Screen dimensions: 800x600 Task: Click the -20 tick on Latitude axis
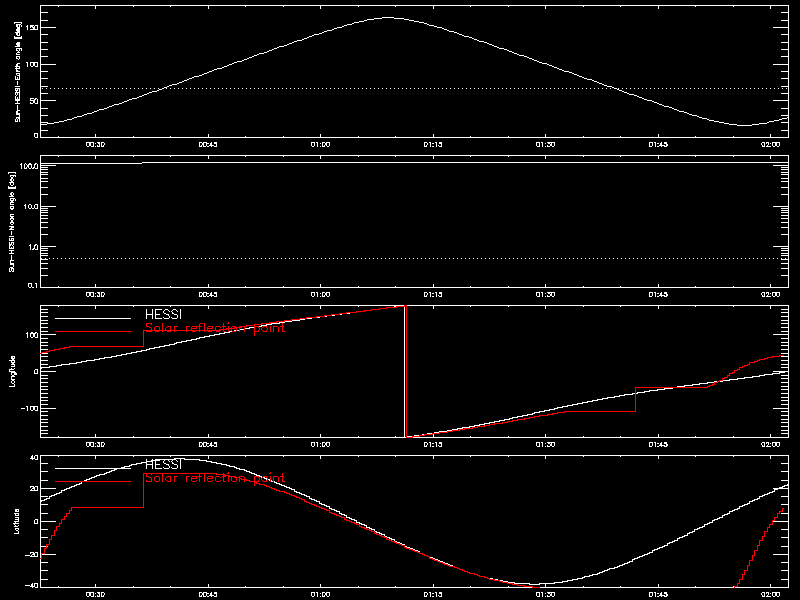pos(32,555)
